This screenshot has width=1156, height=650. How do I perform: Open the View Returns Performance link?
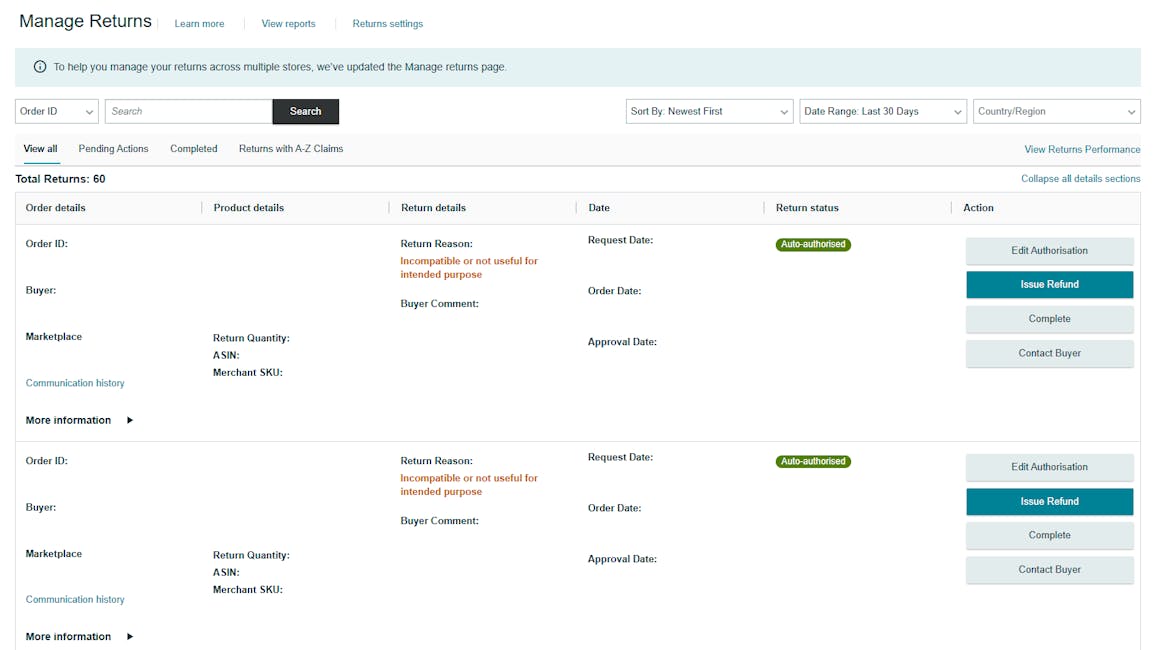(1082, 150)
